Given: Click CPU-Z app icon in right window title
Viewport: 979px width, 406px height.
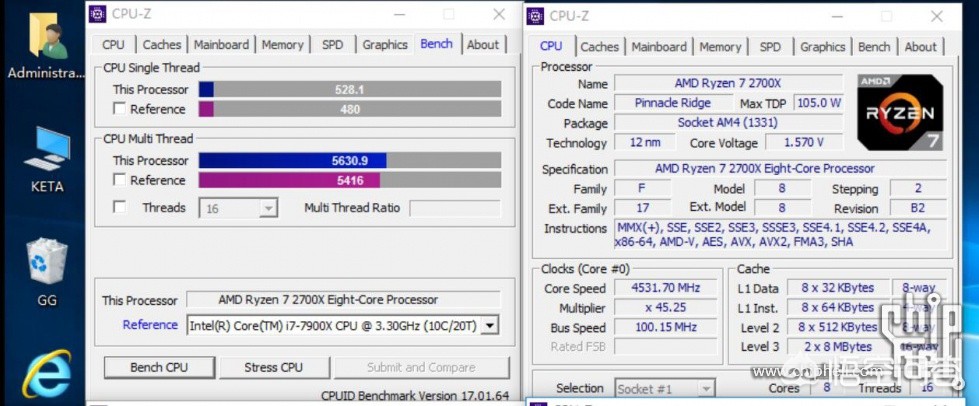Looking at the screenshot, I should (x=535, y=16).
